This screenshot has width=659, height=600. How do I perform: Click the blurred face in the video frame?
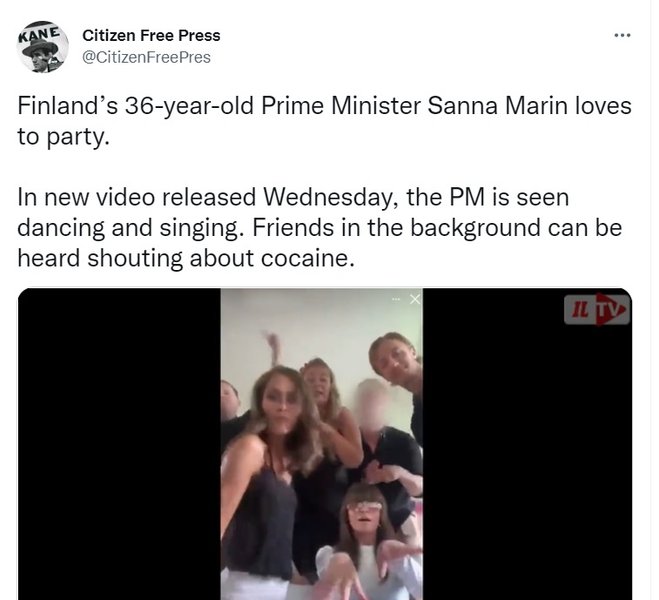pos(372,403)
